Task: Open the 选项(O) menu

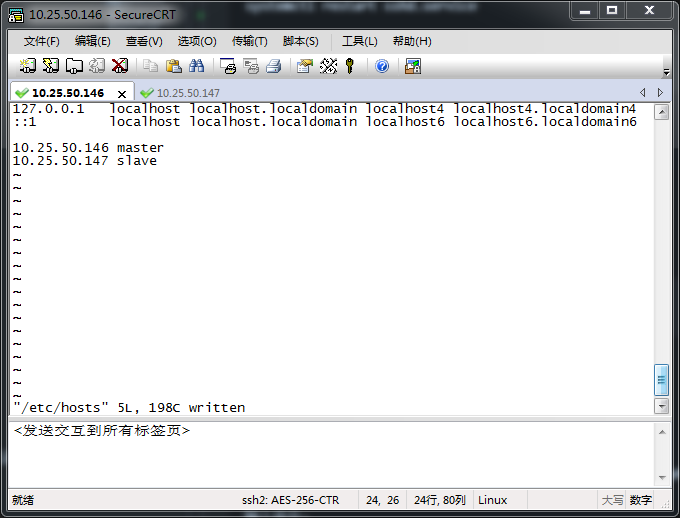Action: click(196, 41)
